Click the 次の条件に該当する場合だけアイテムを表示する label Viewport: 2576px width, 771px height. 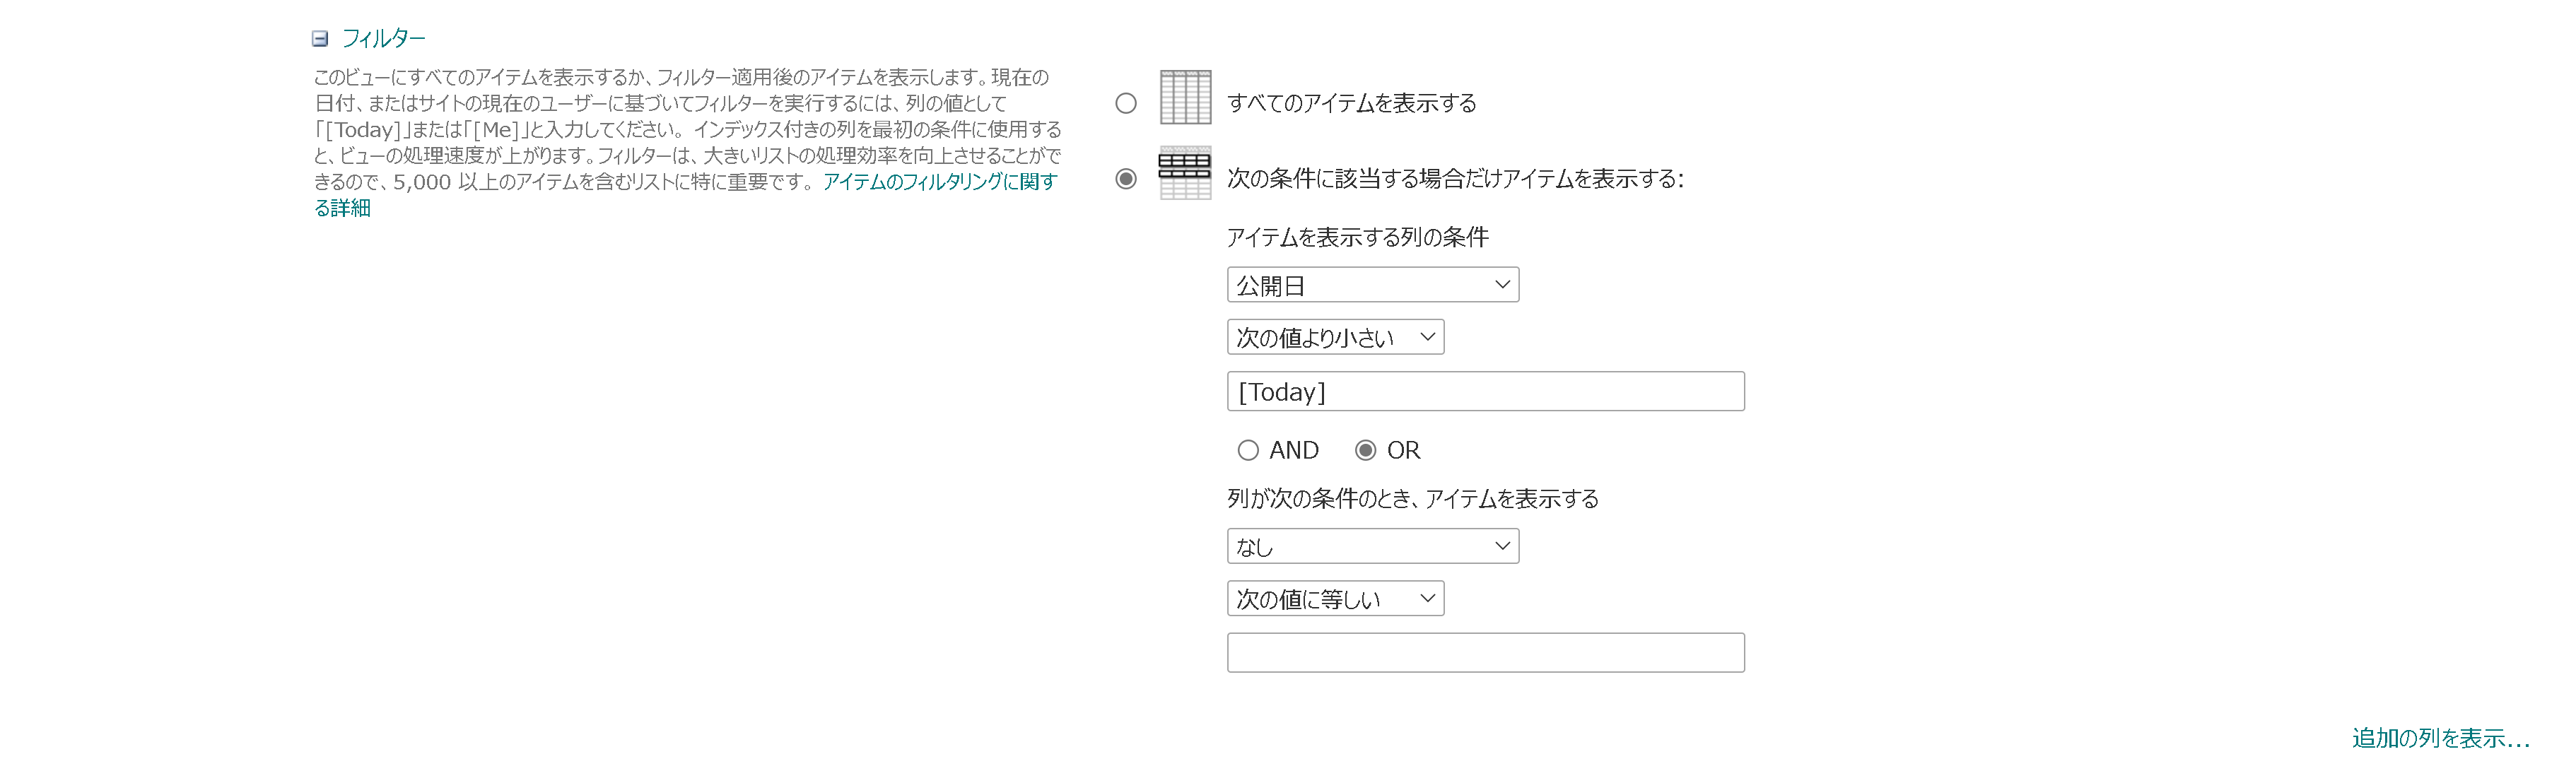[1455, 179]
